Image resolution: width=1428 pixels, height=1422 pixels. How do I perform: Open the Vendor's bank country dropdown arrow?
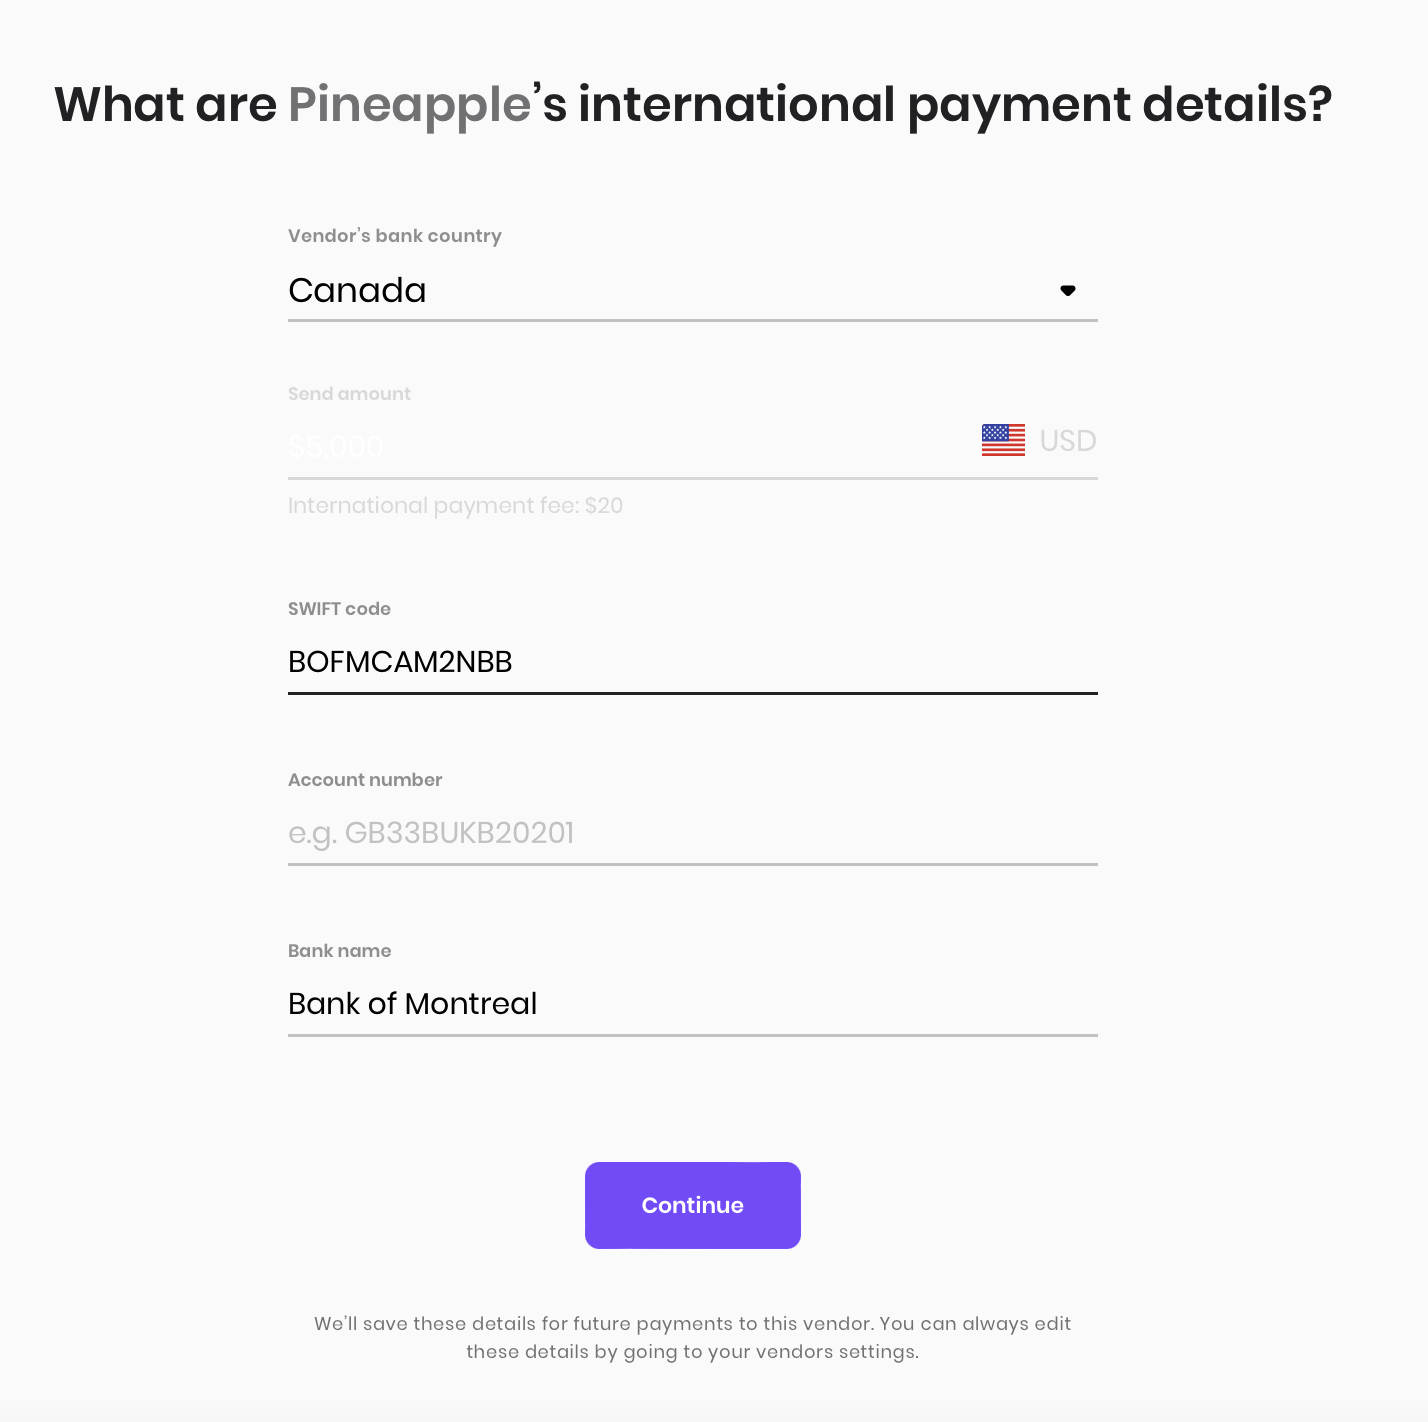coord(1068,291)
